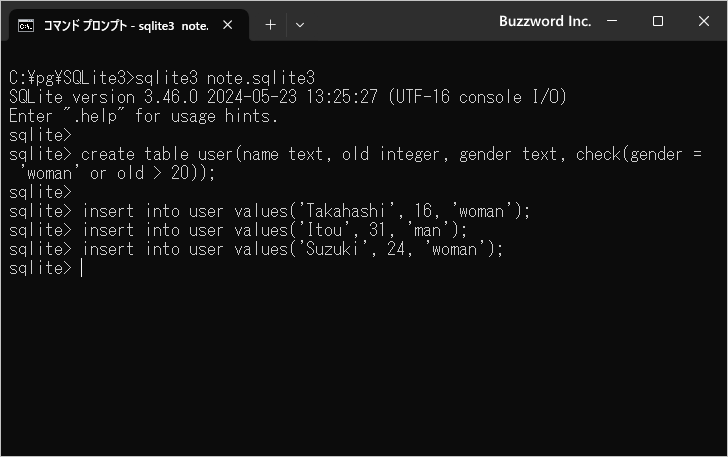
Task: Click the Command Prompt icon in the tab
Action: [27, 25]
